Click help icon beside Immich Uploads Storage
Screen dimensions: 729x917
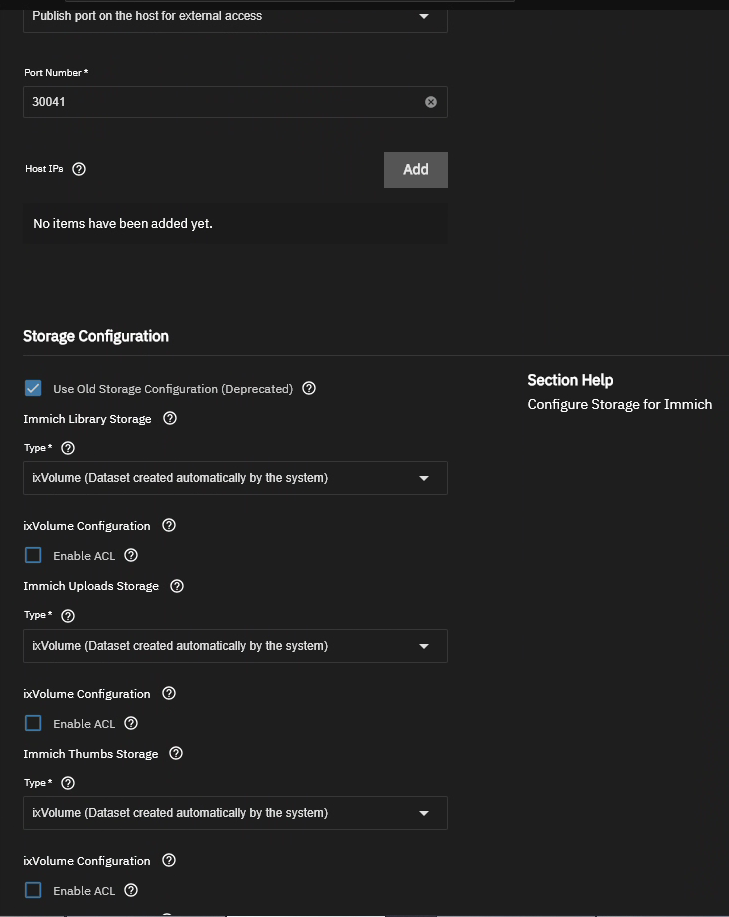click(x=177, y=586)
